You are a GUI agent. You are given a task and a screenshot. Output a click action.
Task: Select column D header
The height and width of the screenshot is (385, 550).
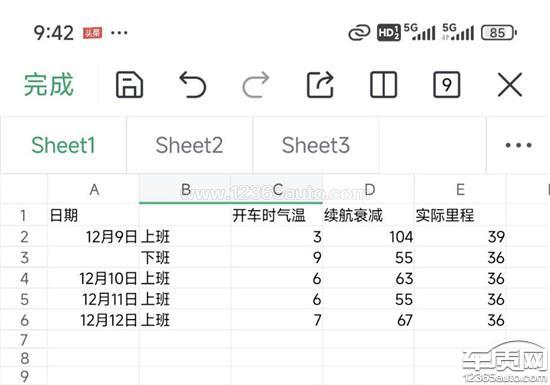[368, 189]
